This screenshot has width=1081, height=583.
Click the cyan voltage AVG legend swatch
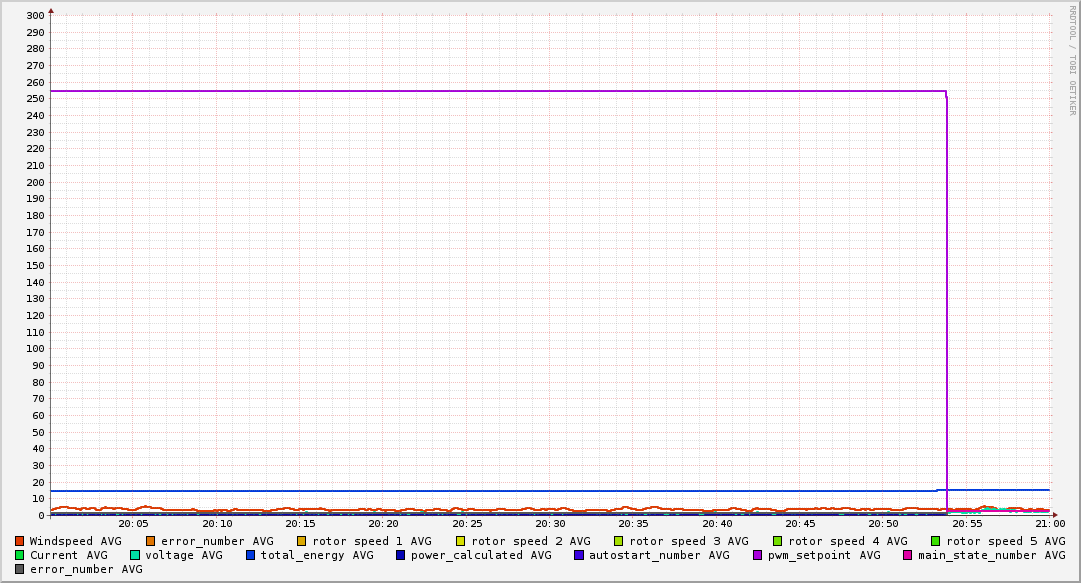click(135, 555)
